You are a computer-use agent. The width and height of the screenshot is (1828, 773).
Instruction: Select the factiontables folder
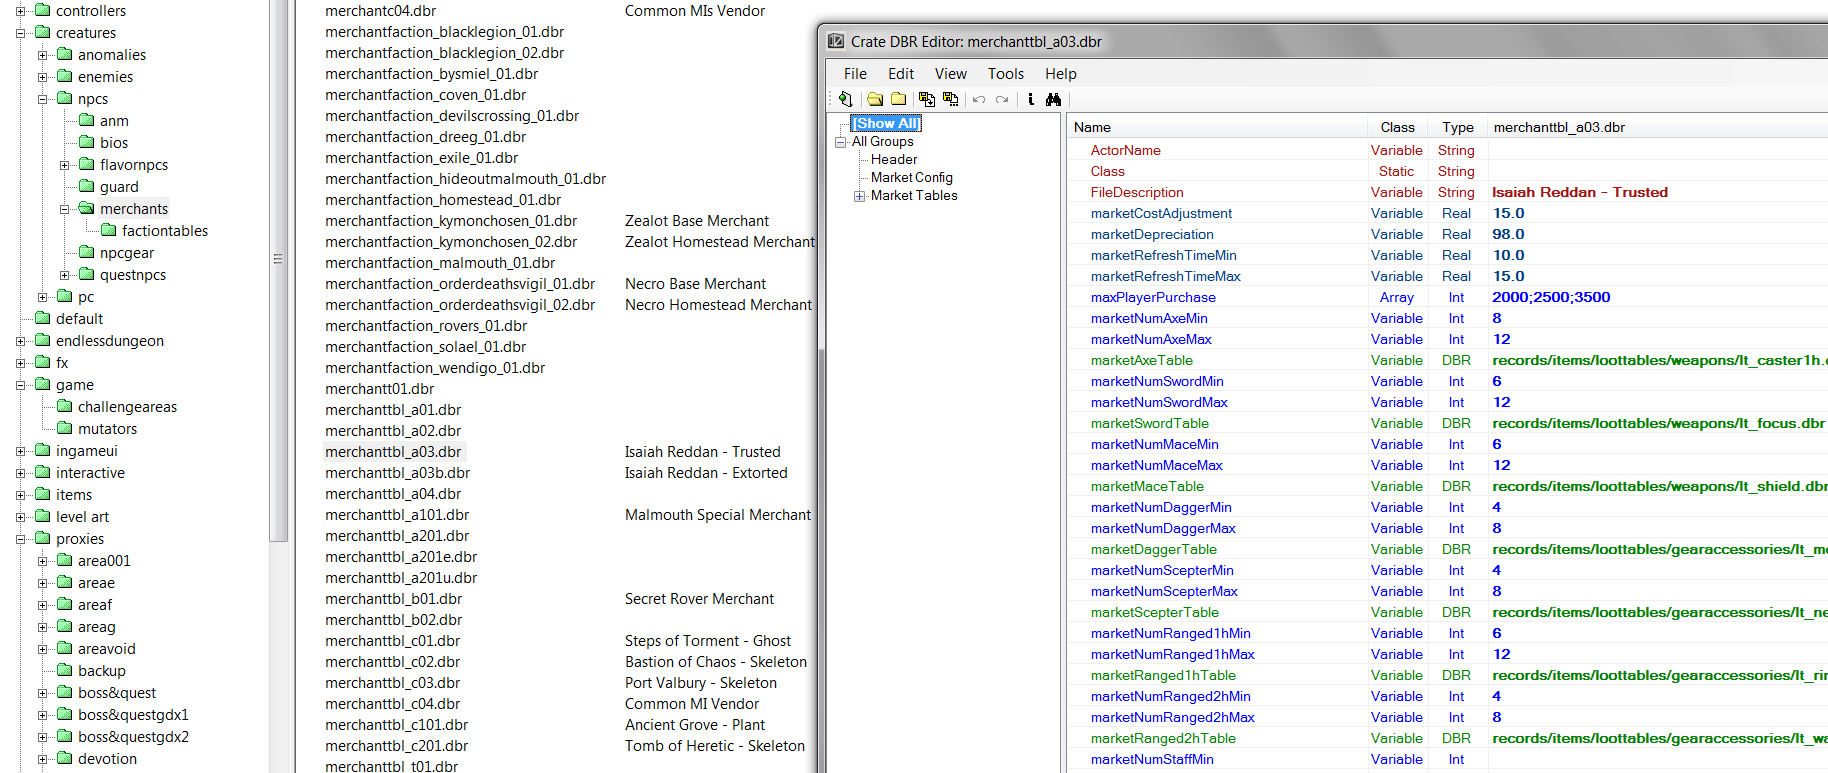[164, 231]
